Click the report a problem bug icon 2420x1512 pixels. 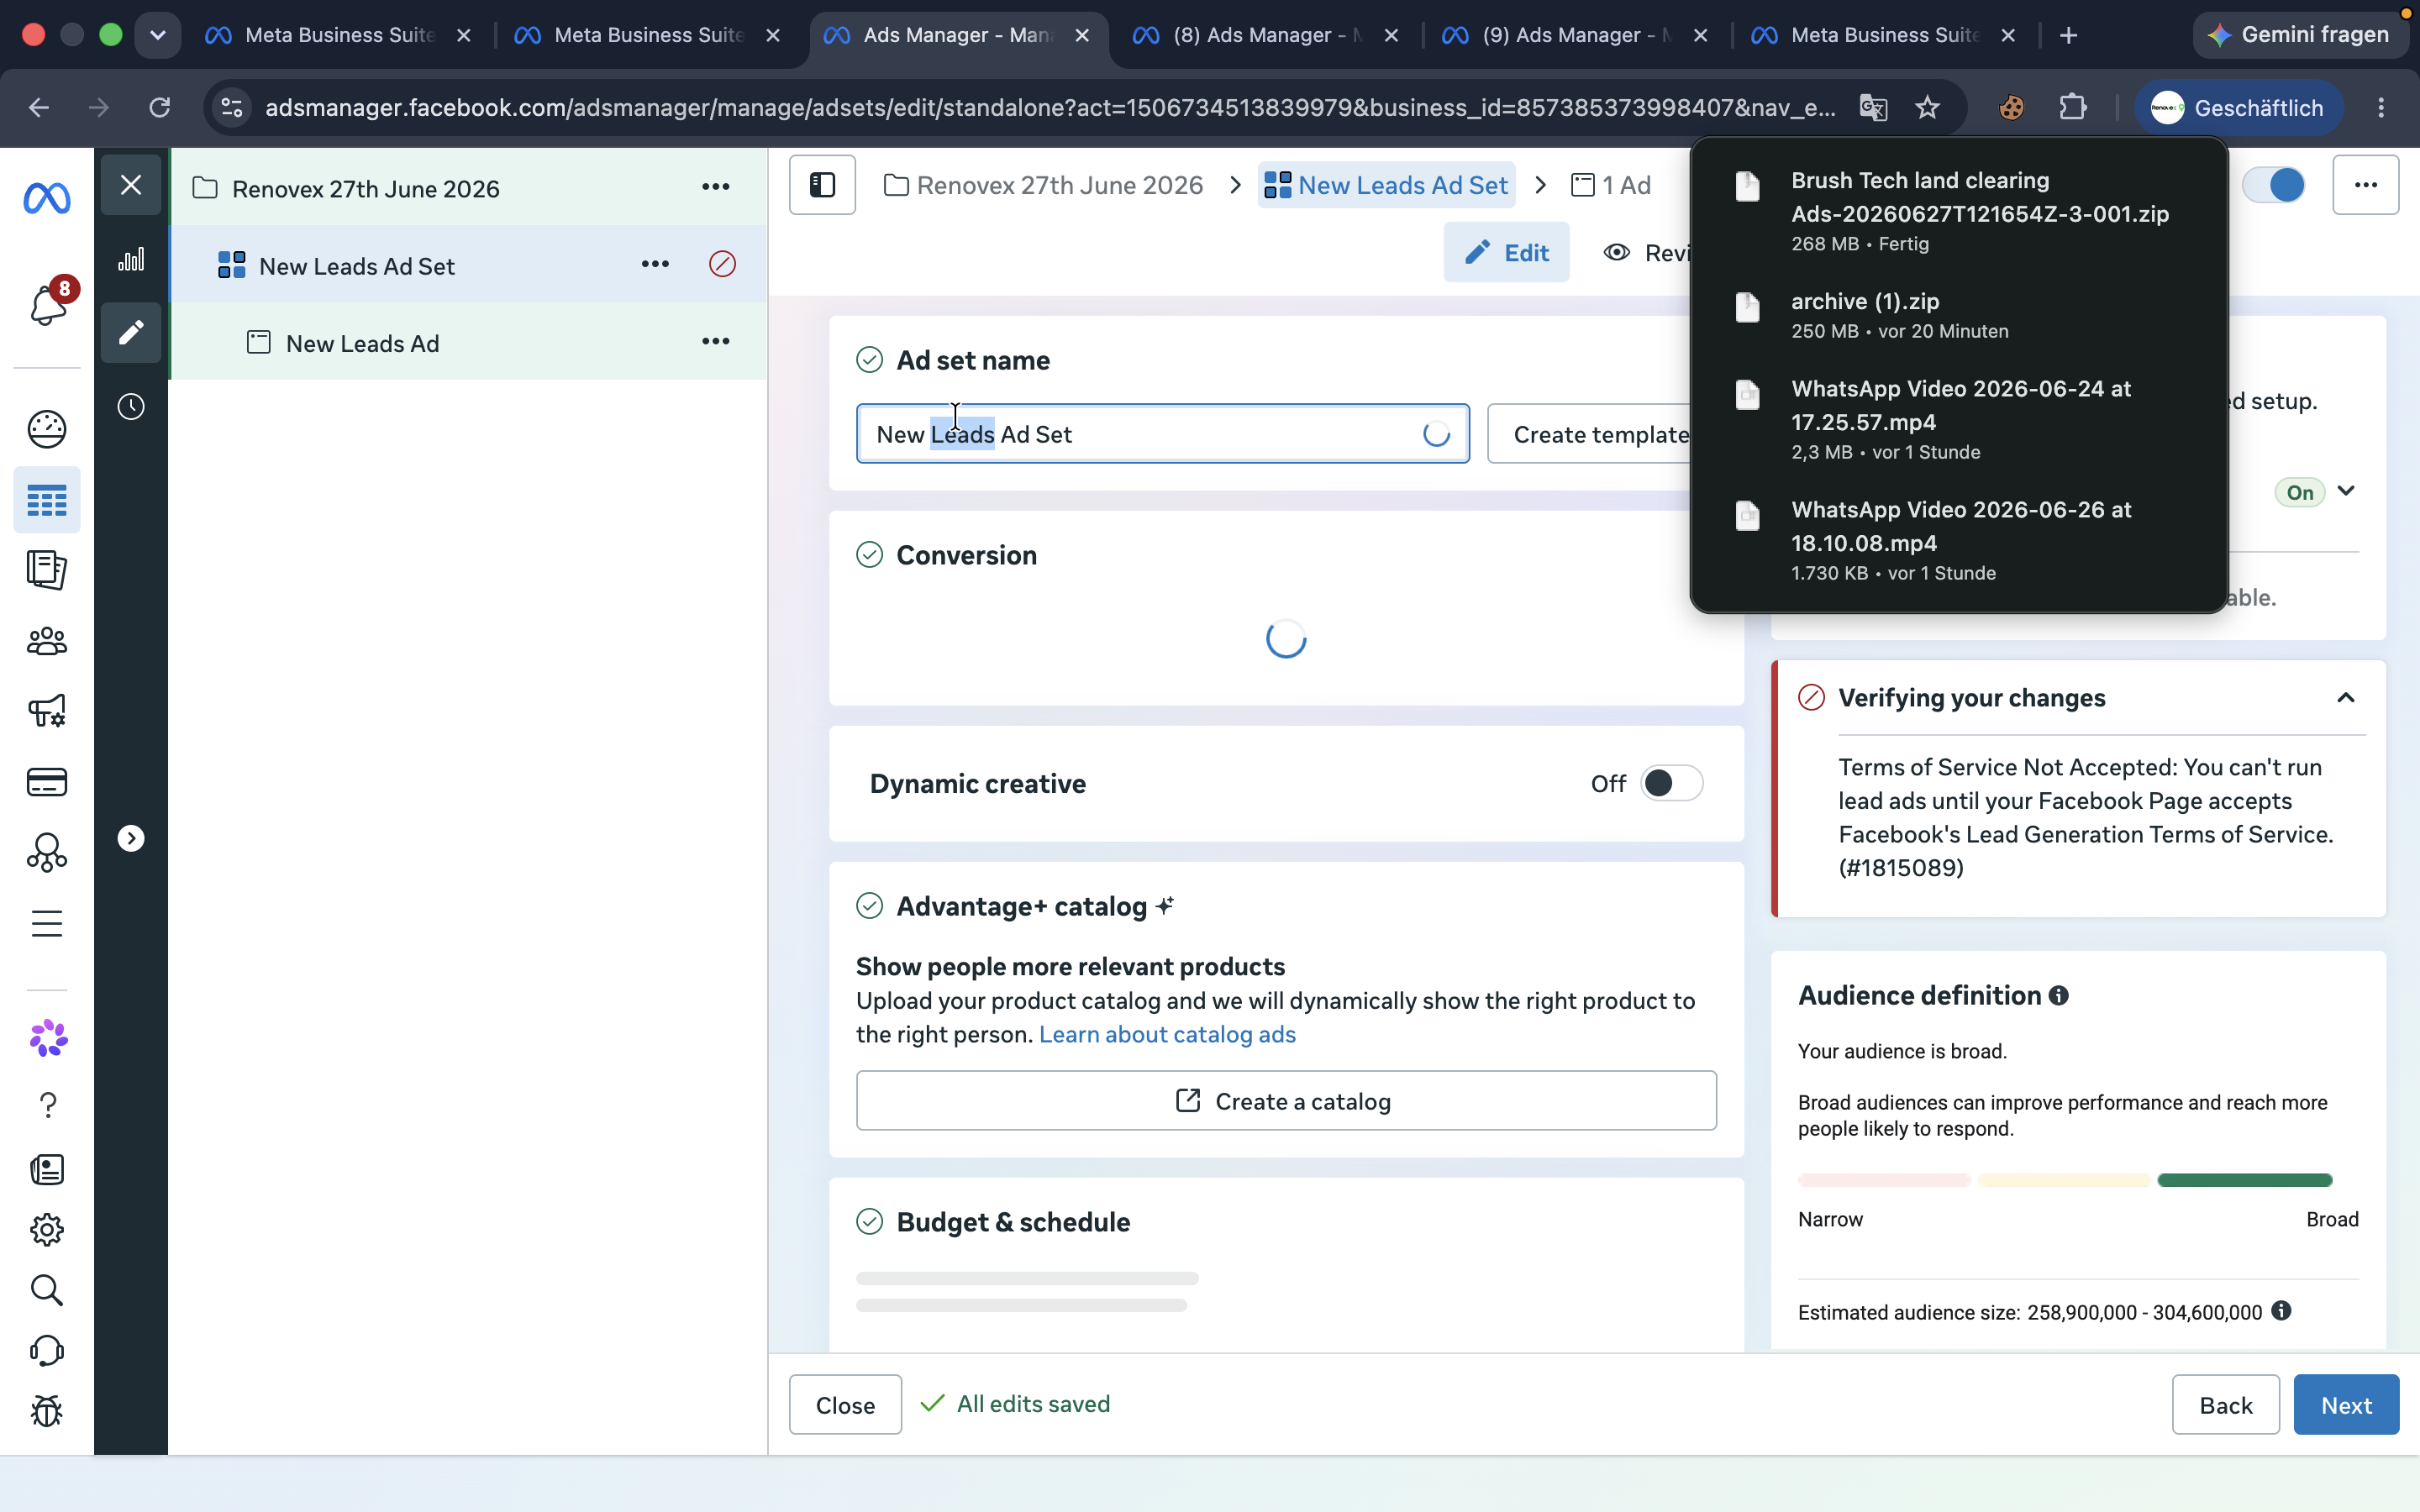(x=47, y=1411)
